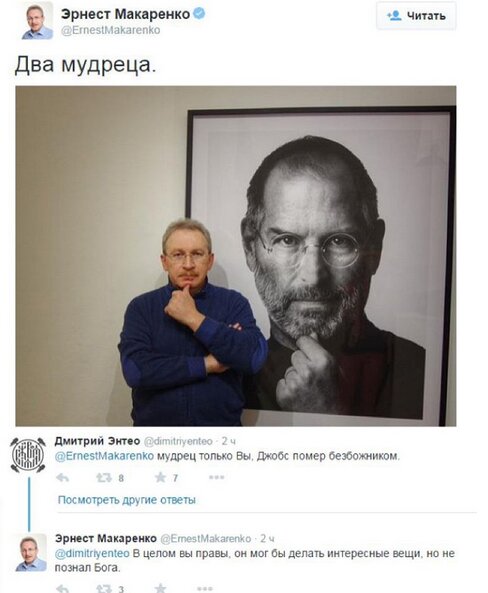
Task: Reply to Макаренко's bottom tweet with arrow icon
Action: click(62, 588)
